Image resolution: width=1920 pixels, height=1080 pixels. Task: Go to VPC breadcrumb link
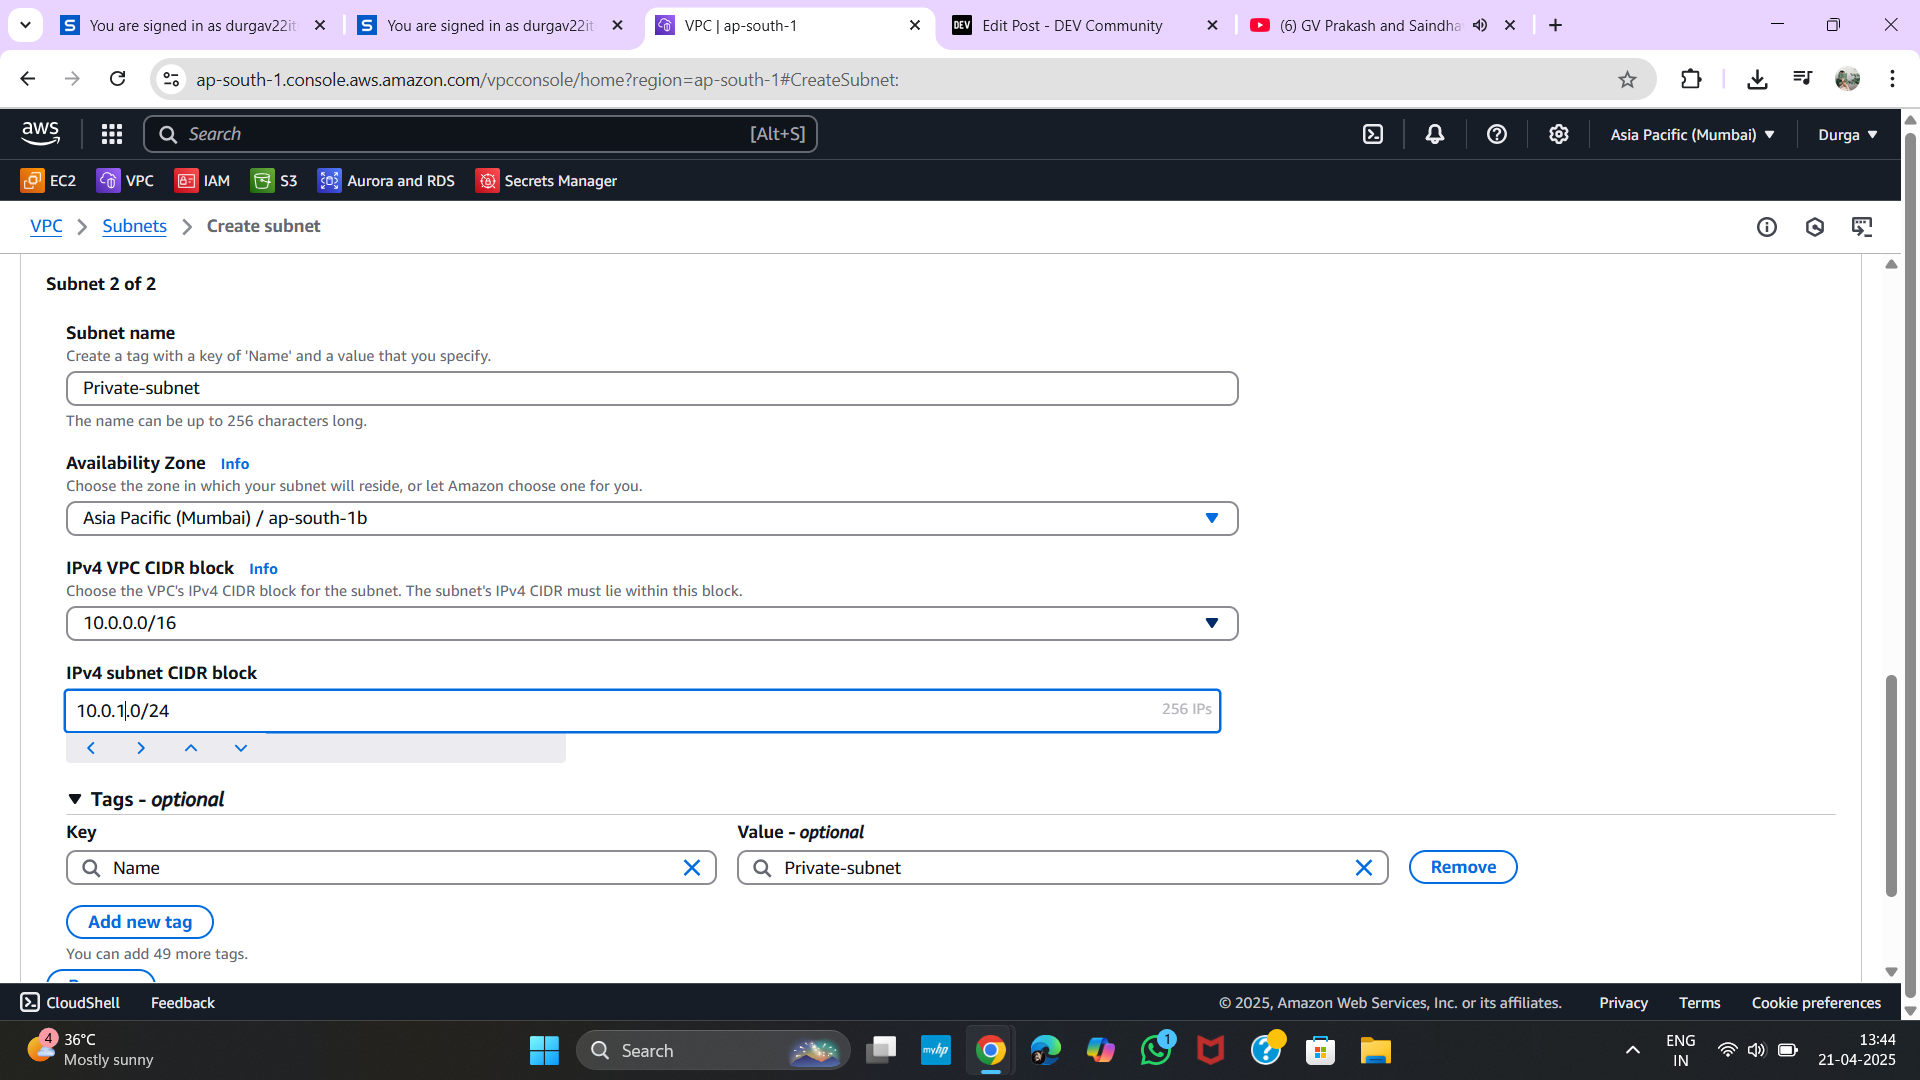(46, 226)
